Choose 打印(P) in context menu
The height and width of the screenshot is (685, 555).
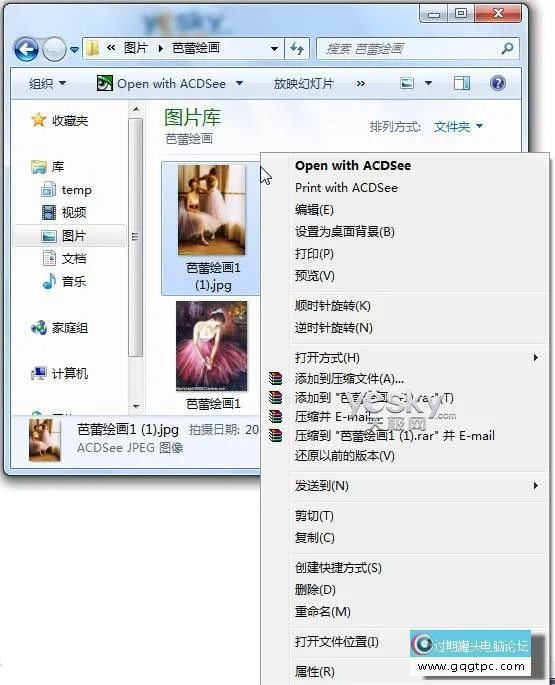click(314, 254)
